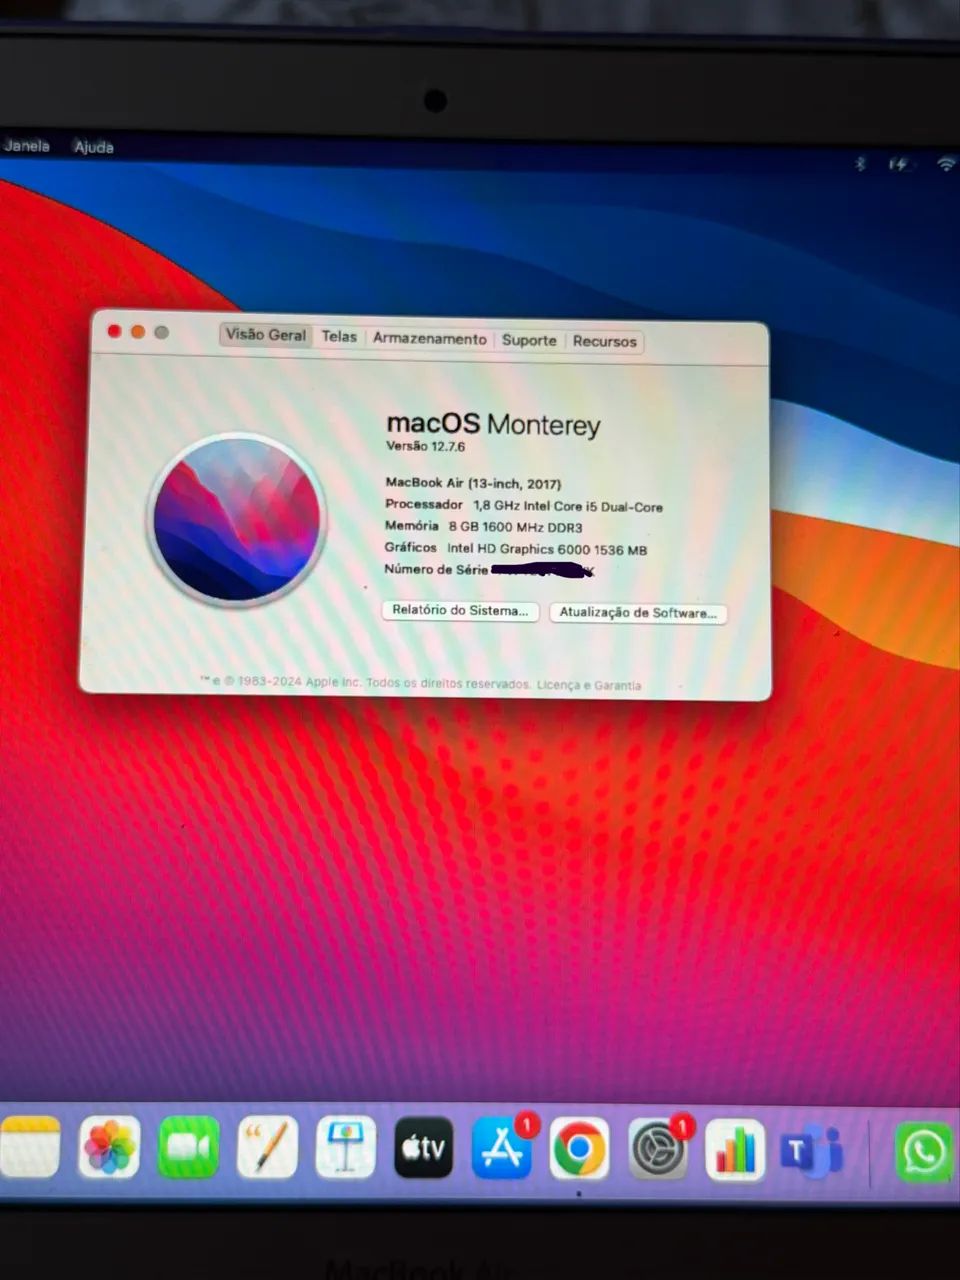Click the battery charging status icon
Image resolution: width=960 pixels, height=1280 pixels.
(x=900, y=164)
